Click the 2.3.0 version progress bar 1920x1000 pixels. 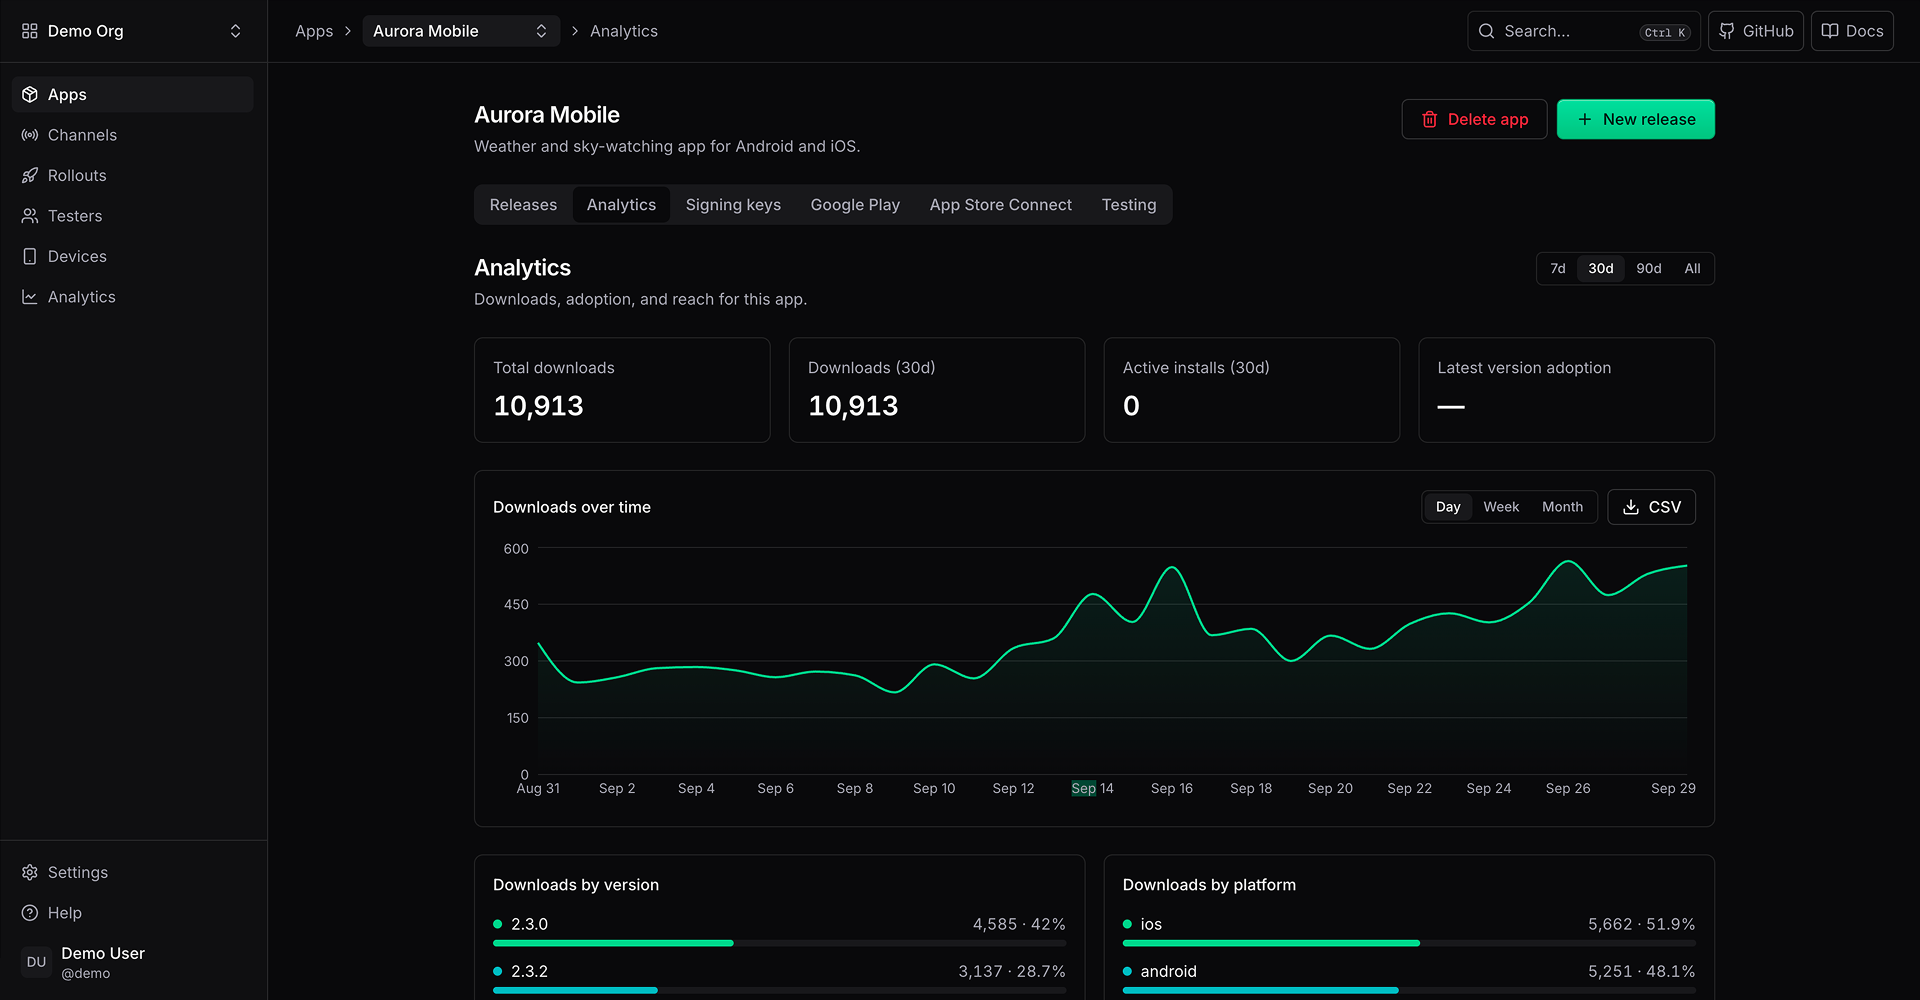[779, 943]
